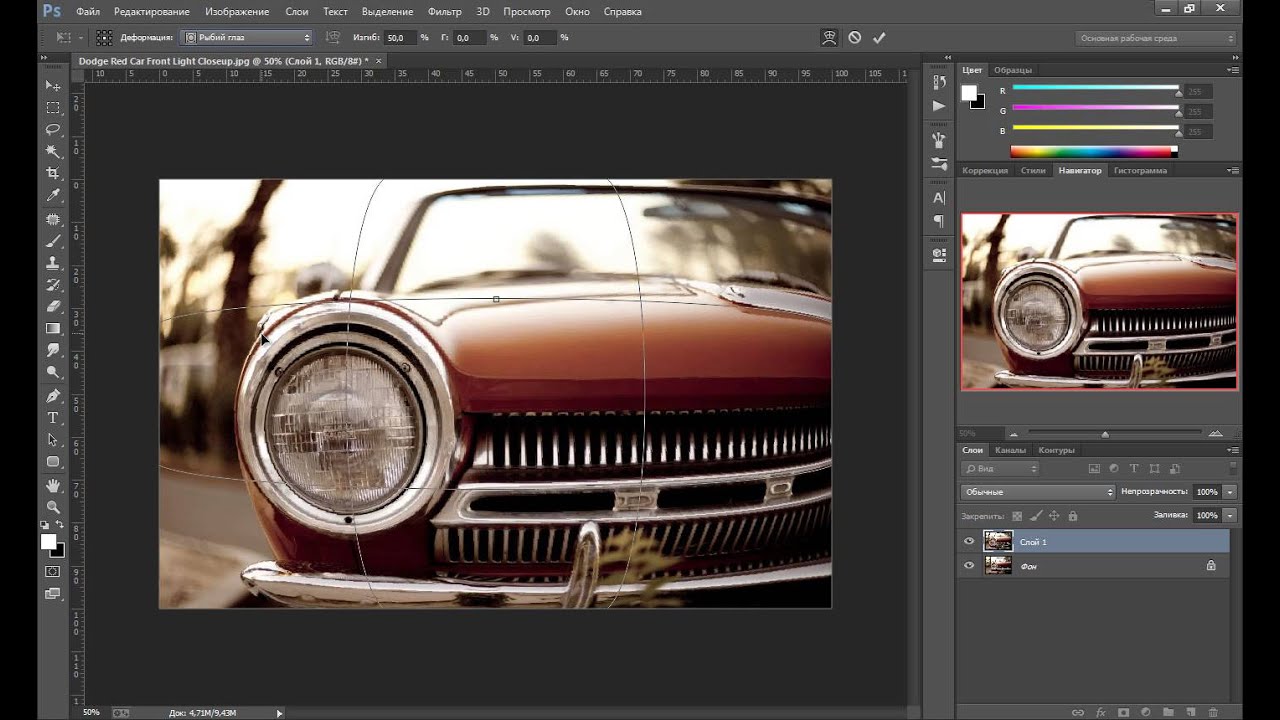Toggle visibility of the Фон layer
Image resolution: width=1280 pixels, height=720 pixels.
click(968, 566)
